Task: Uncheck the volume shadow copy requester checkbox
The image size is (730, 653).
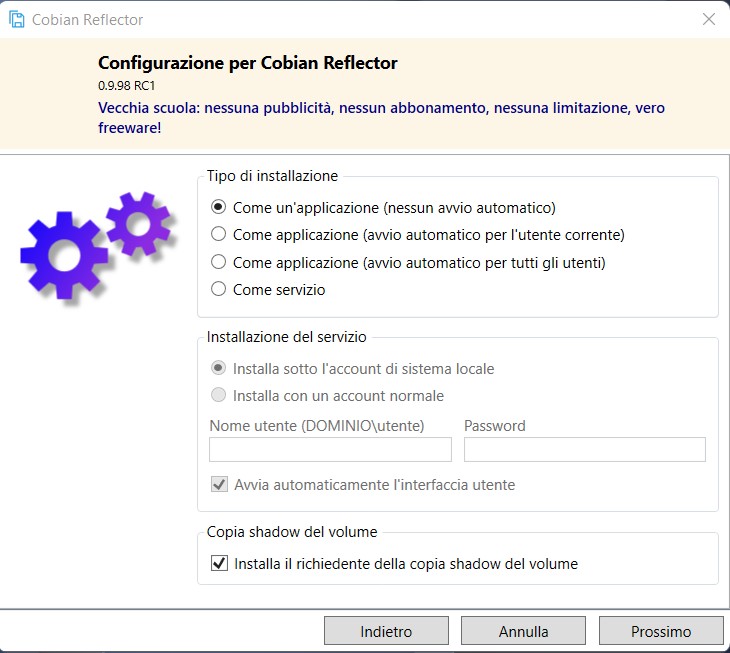Action: click(x=219, y=563)
